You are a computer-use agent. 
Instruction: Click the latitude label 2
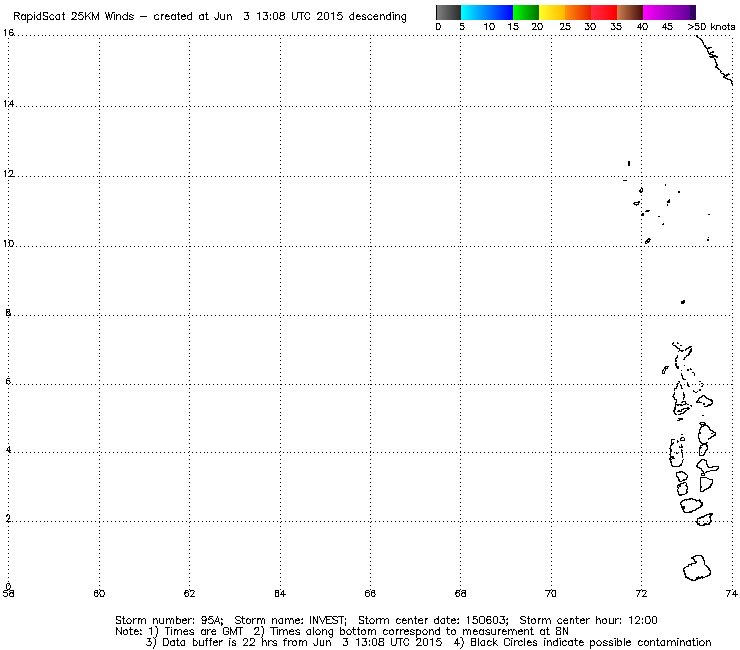(x=8, y=518)
